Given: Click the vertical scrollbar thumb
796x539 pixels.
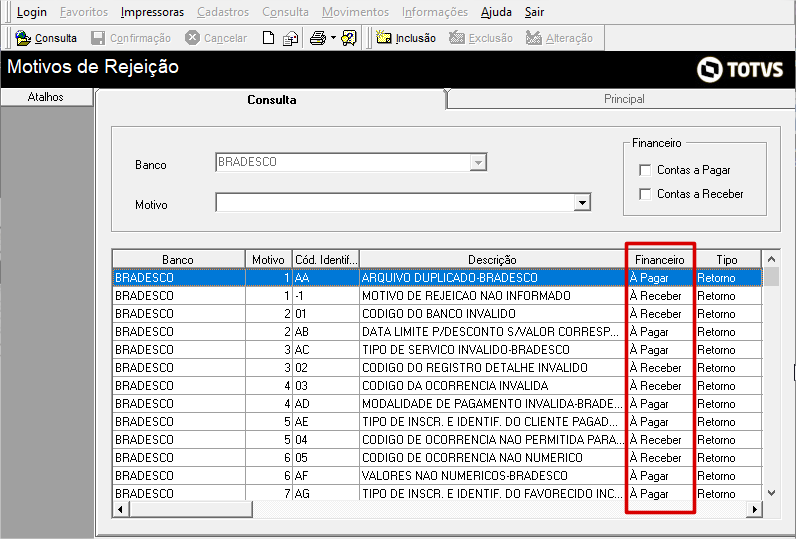Looking at the screenshot, I should pos(772,277).
